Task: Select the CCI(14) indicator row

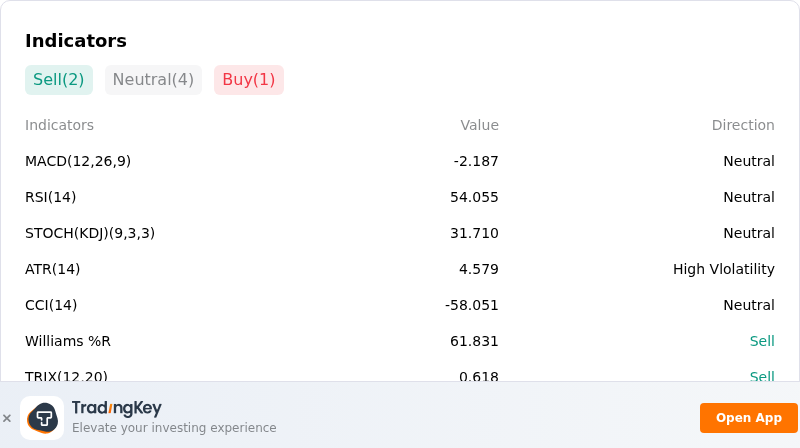Action: click(x=399, y=305)
